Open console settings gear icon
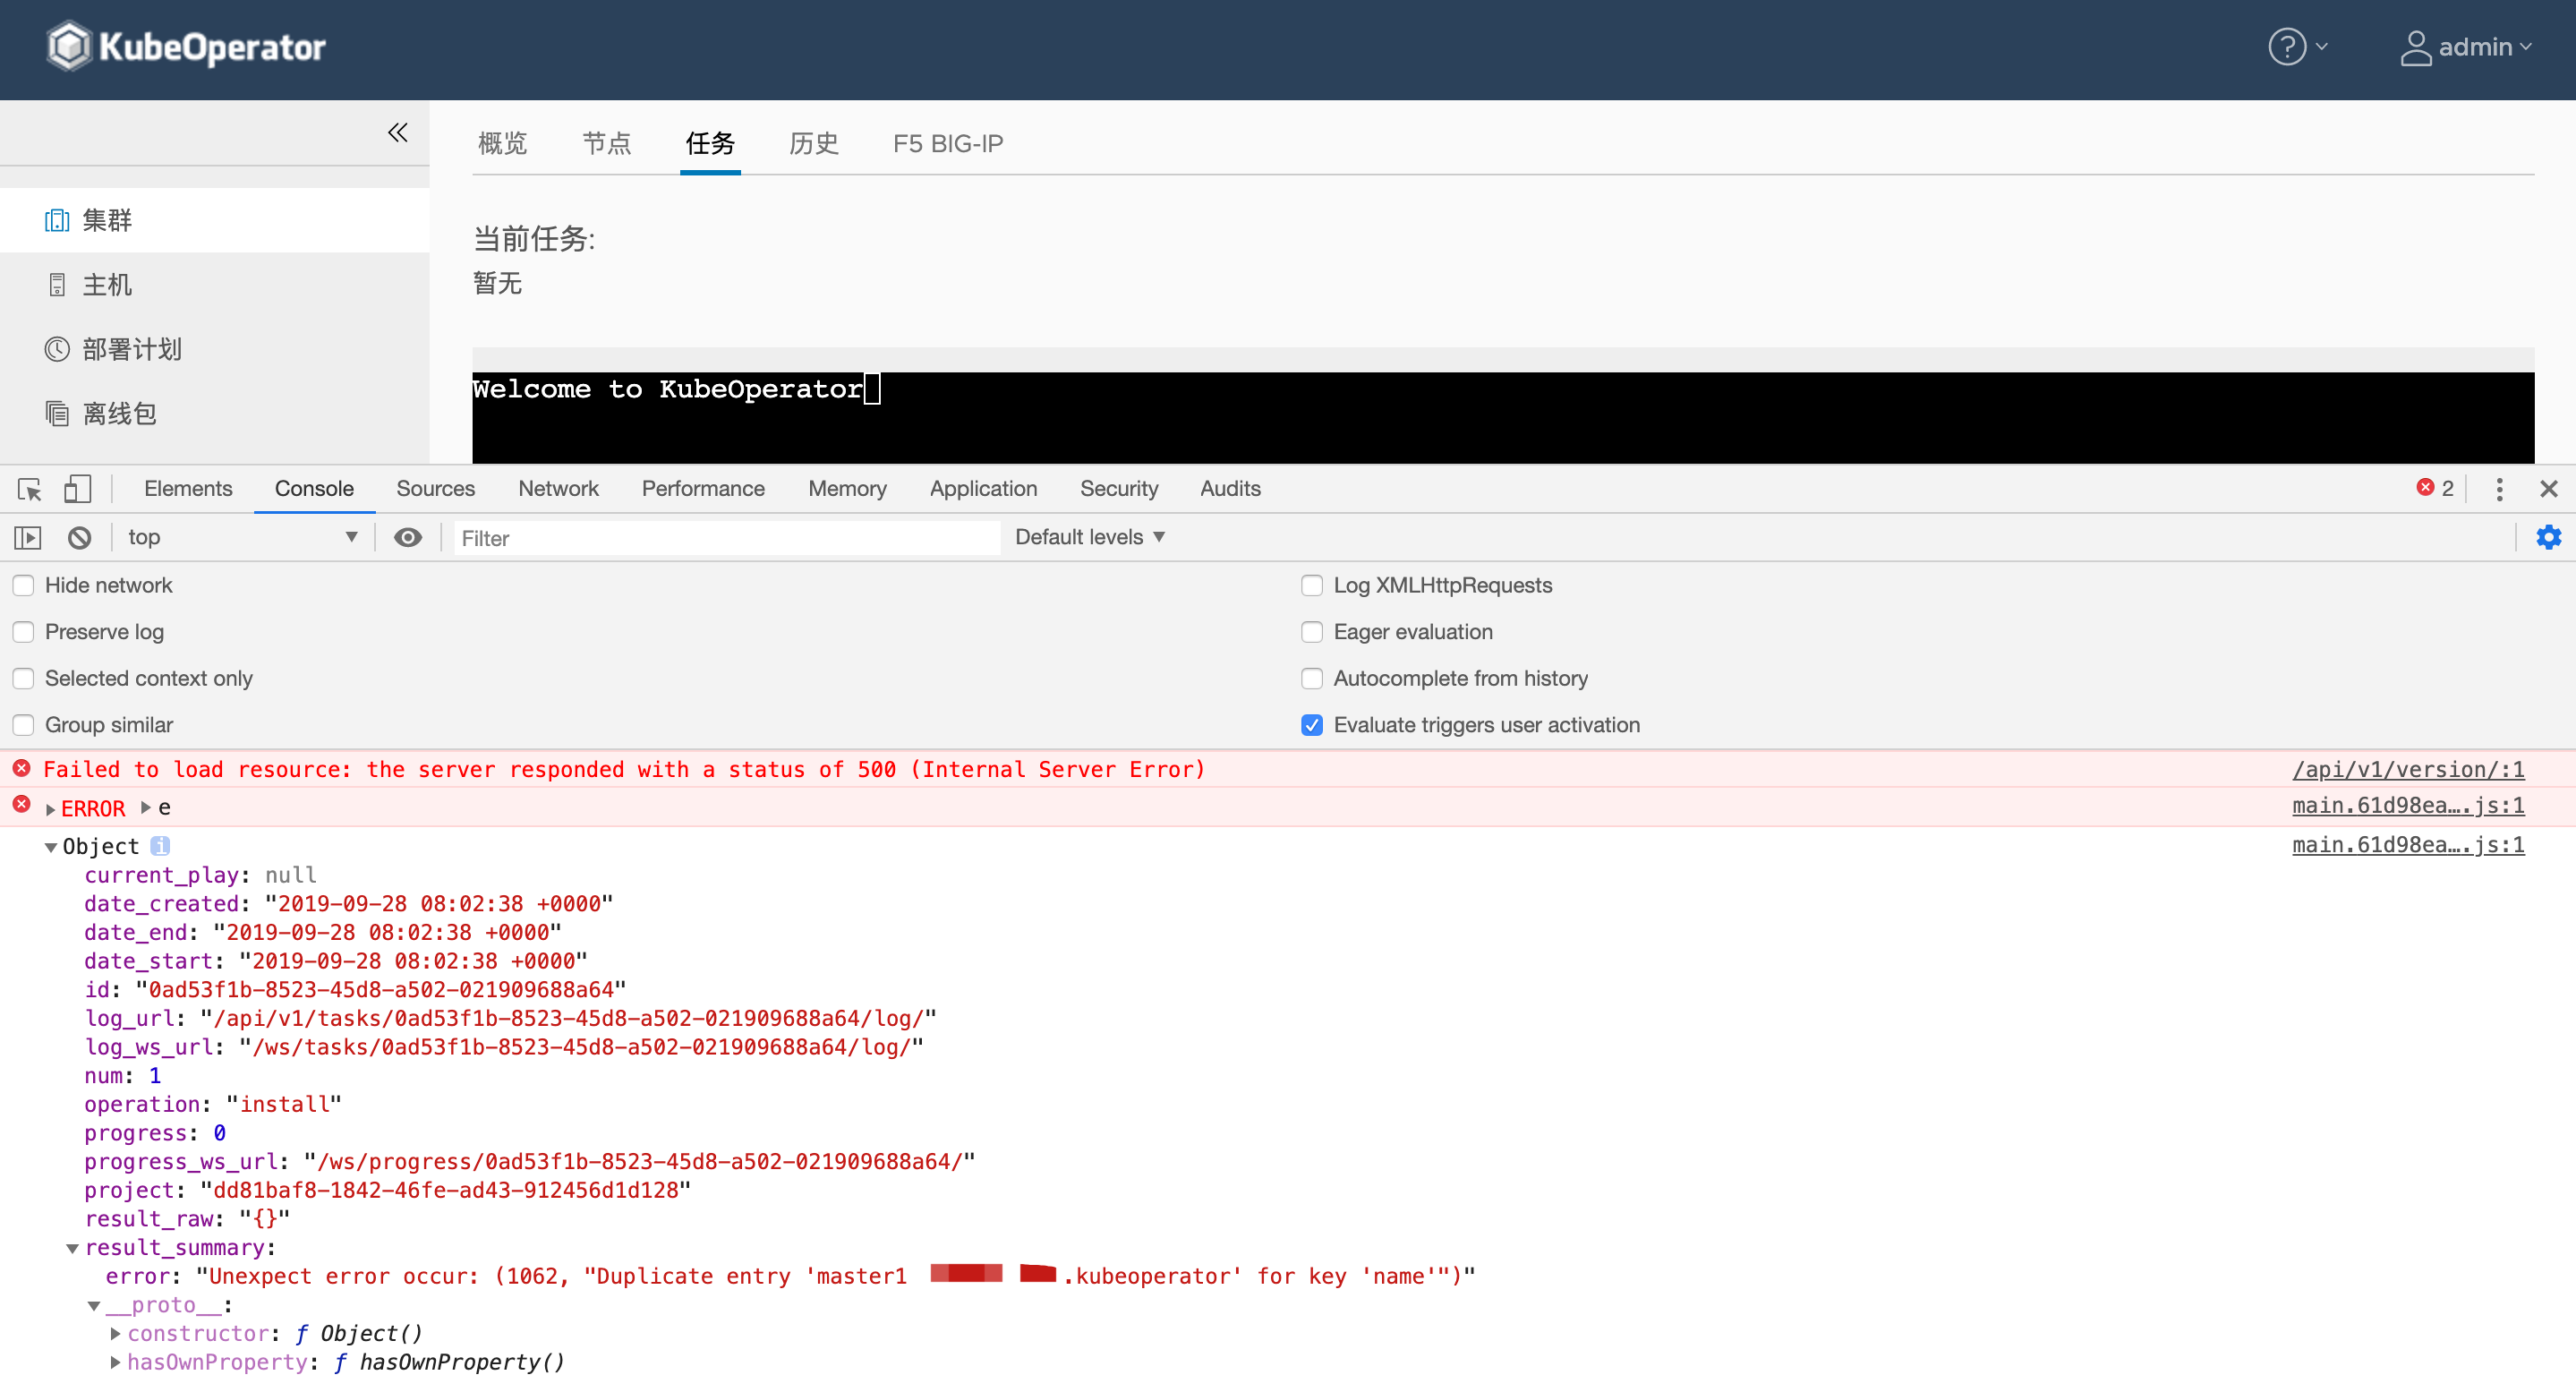This screenshot has width=2576, height=1375. (x=2548, y=538)
